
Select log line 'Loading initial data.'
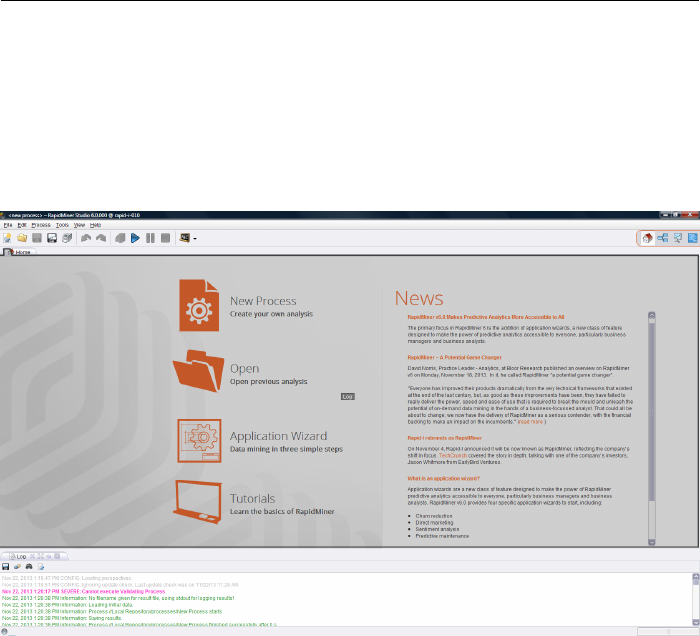tap(67, 605)
